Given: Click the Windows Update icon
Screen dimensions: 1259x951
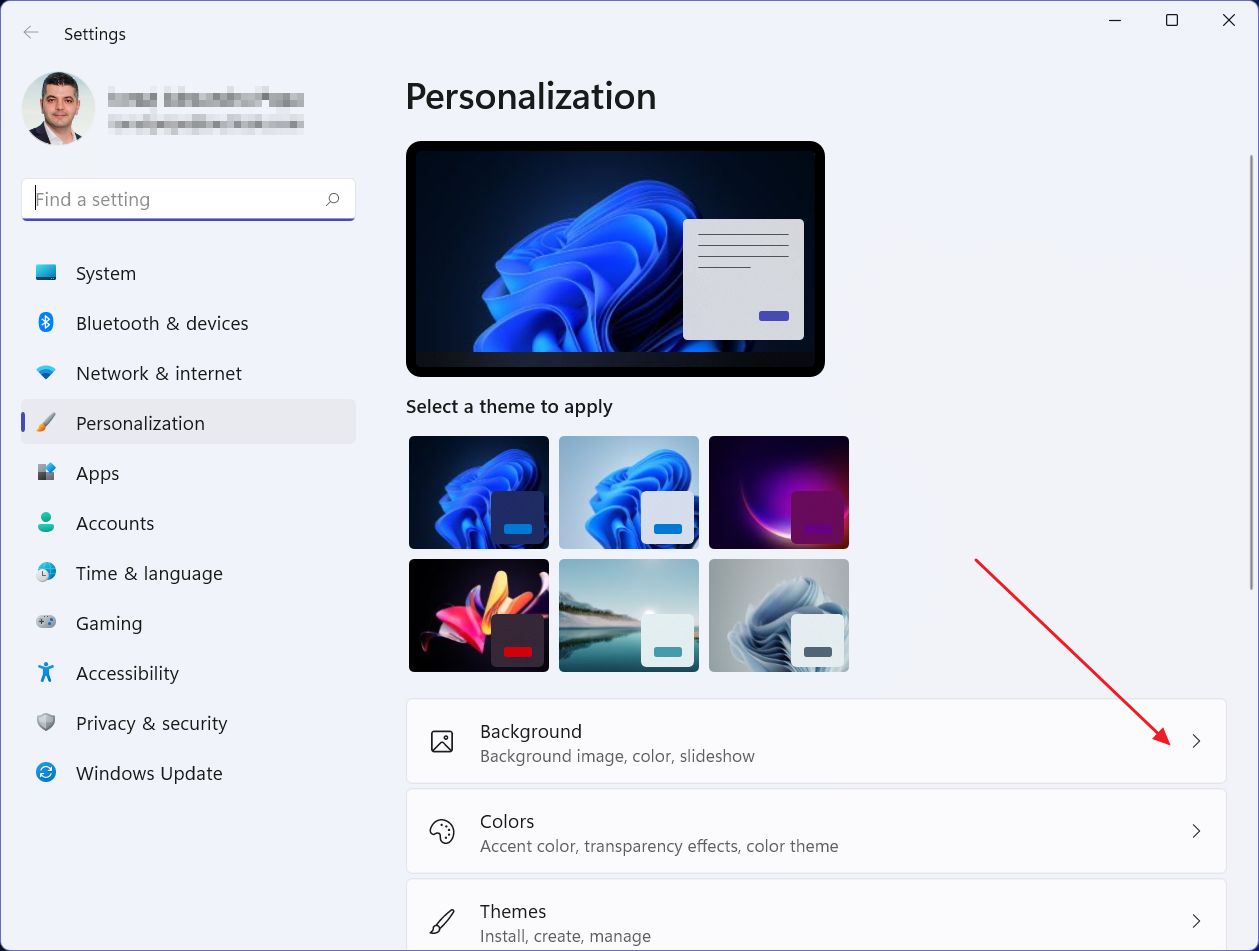Looking at the screenshot, I should 46,772.
